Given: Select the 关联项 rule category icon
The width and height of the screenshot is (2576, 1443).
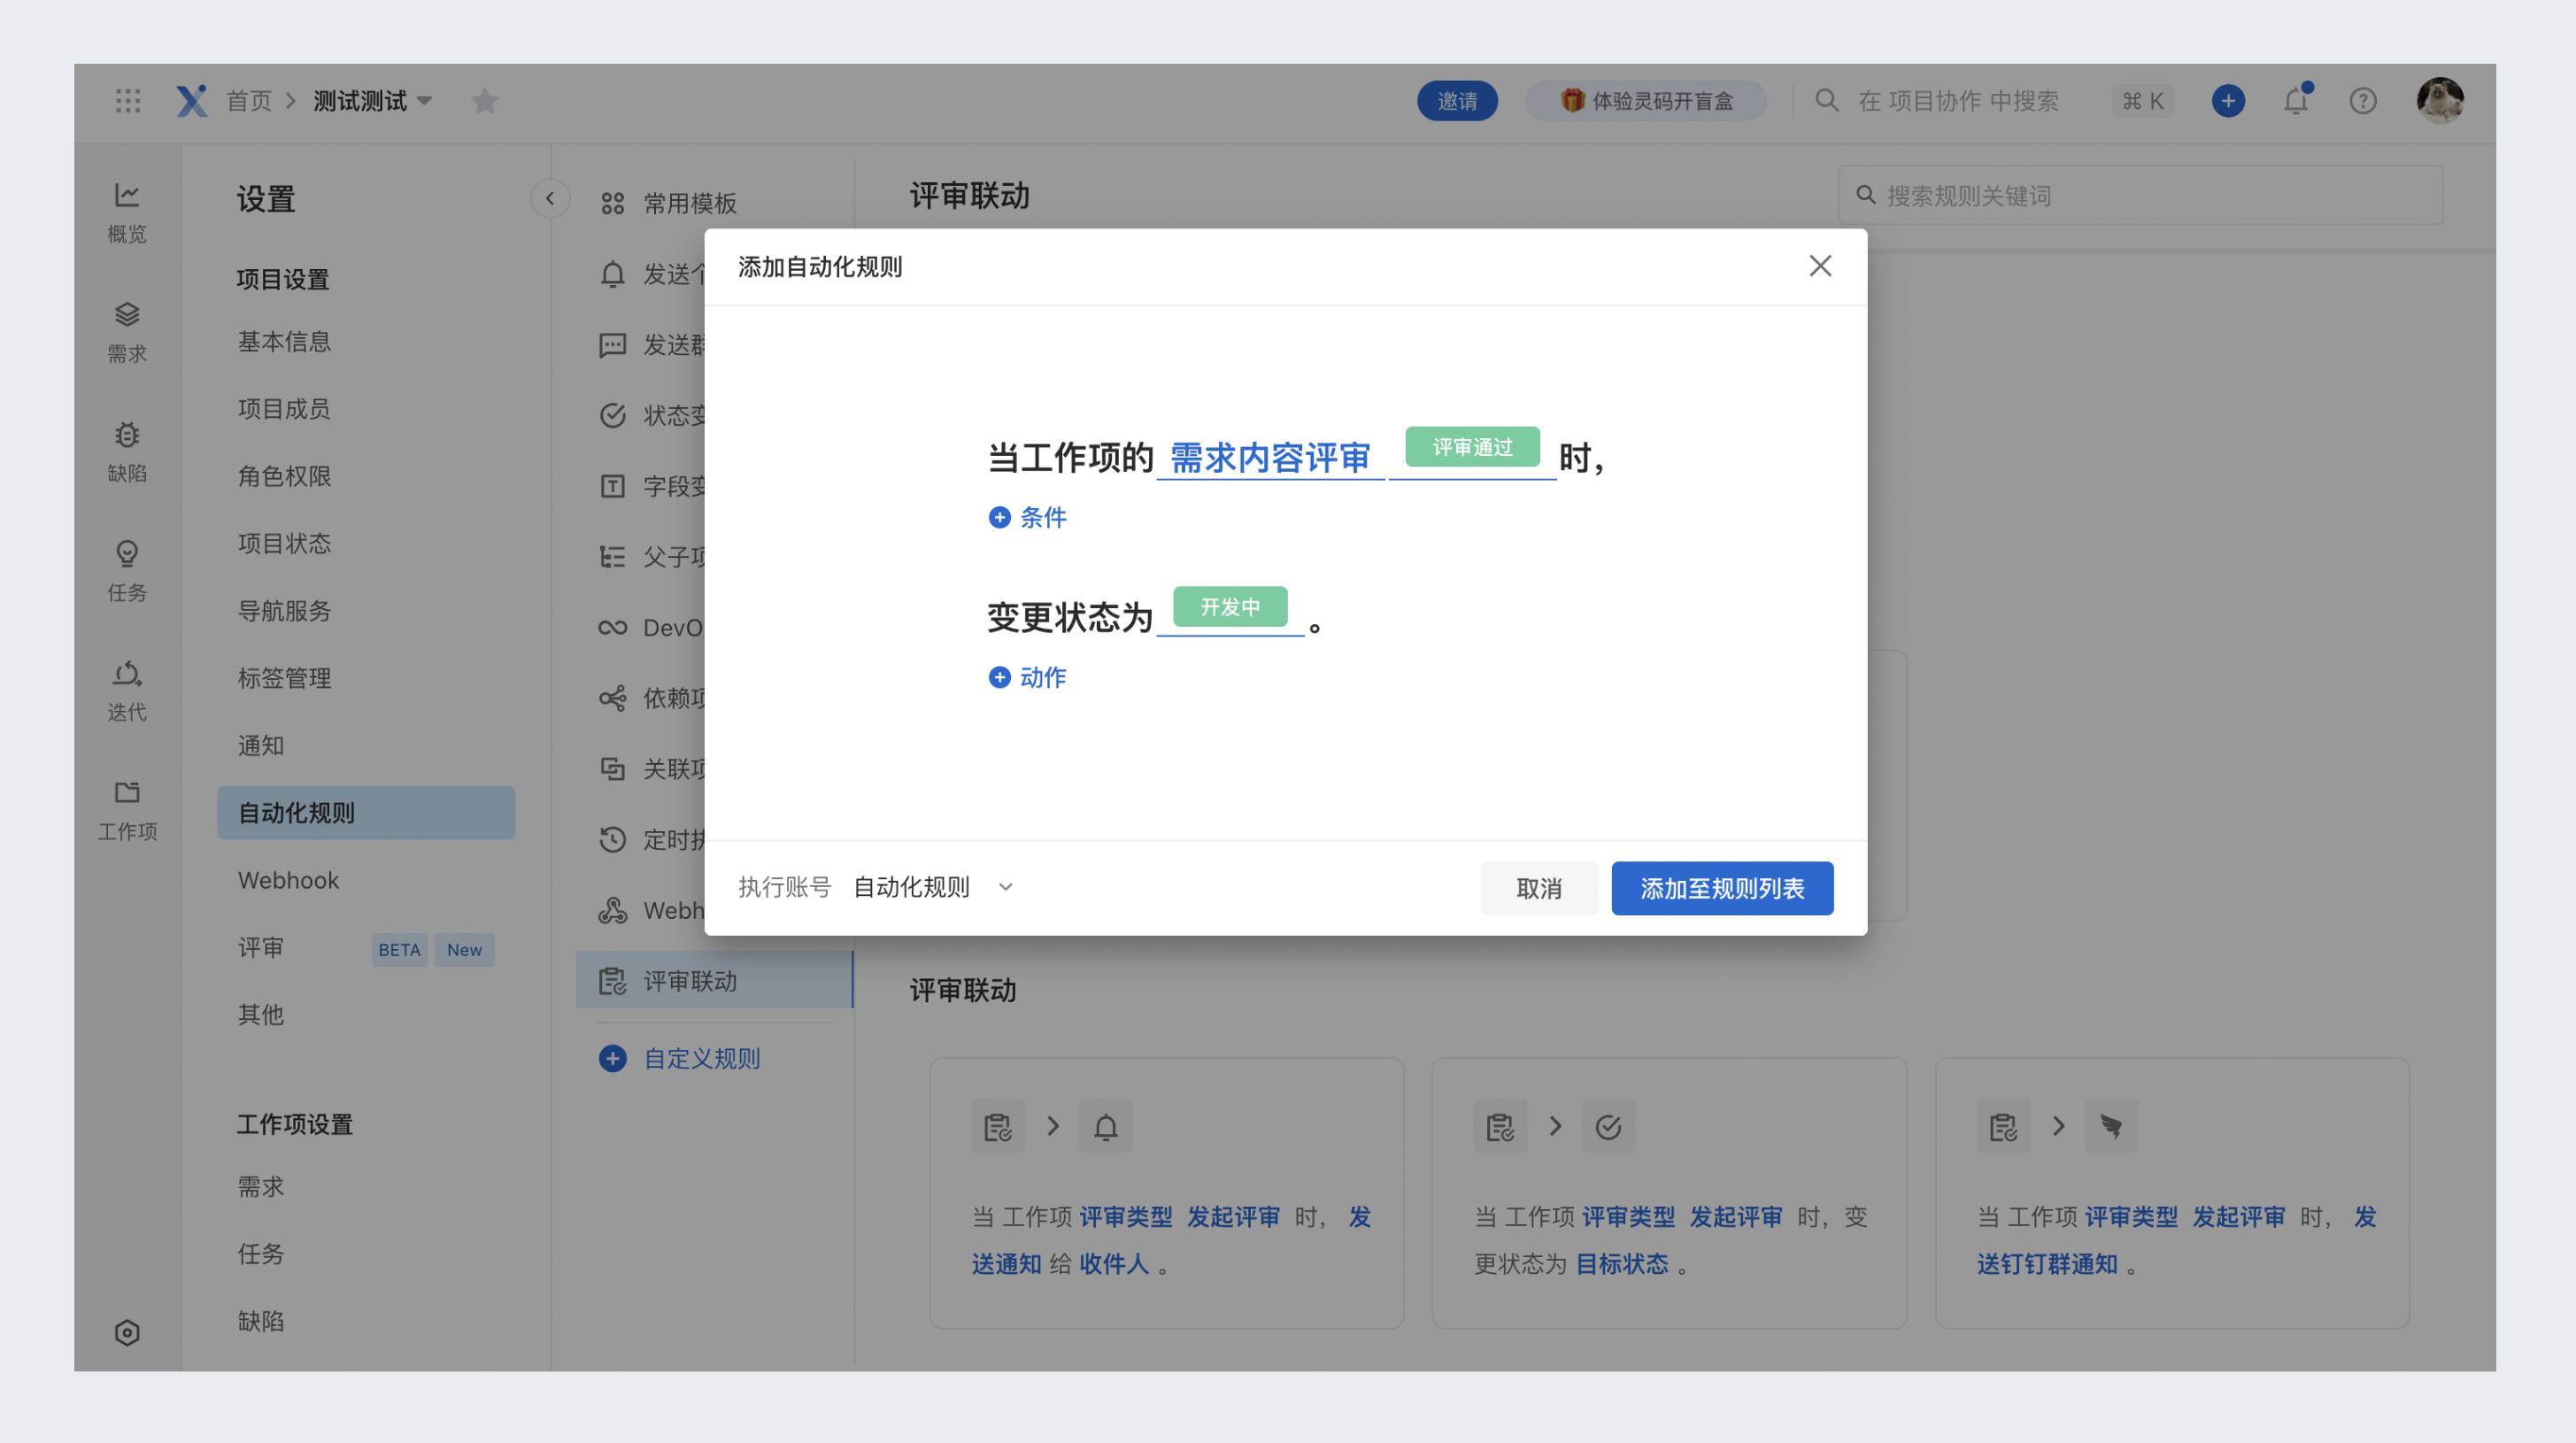Looking at the screenshot, I should point(612,768).
